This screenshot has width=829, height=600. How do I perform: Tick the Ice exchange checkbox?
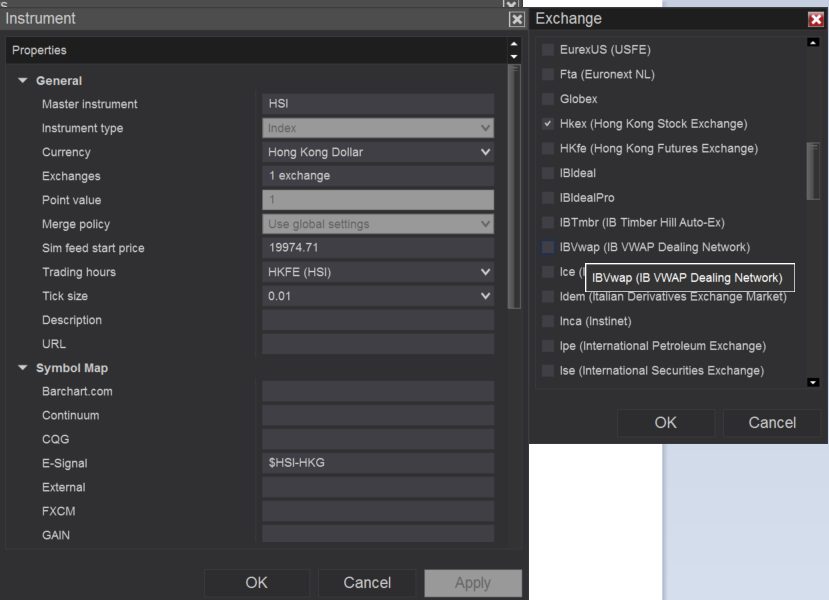coord(548,272)
